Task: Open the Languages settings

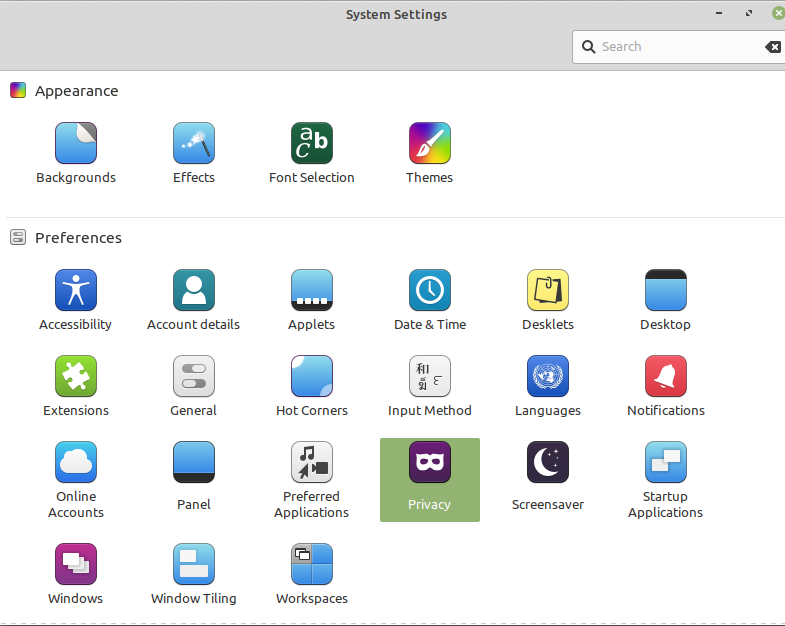Action: click(548, 377)
